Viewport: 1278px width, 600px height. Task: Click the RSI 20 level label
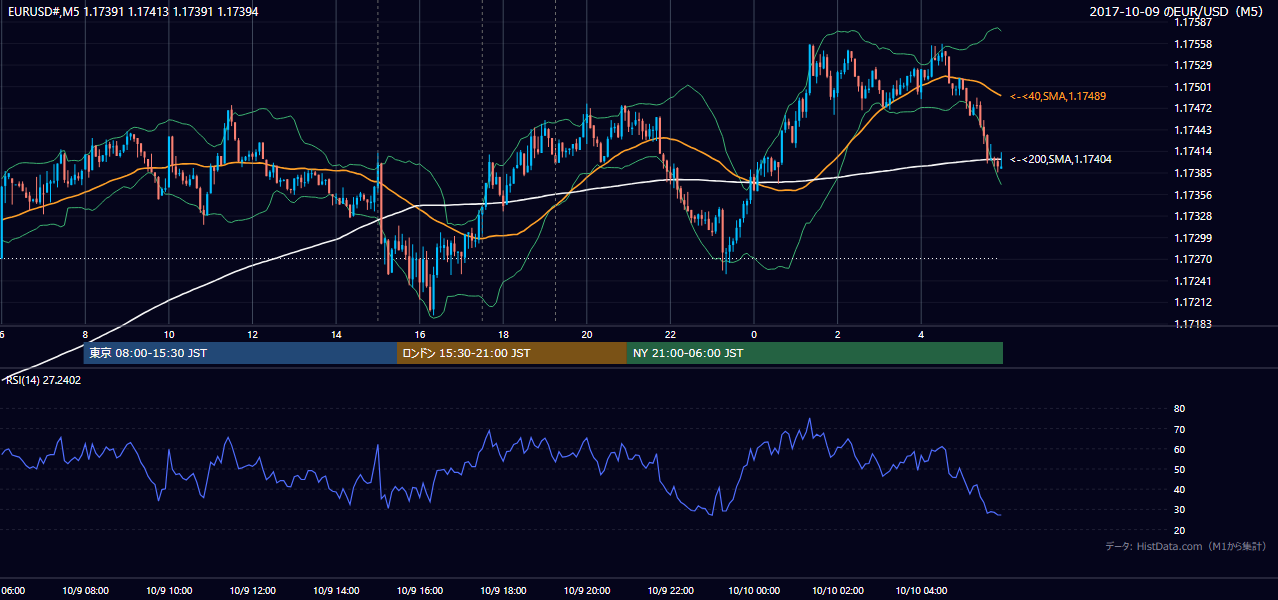[1179, 530]
